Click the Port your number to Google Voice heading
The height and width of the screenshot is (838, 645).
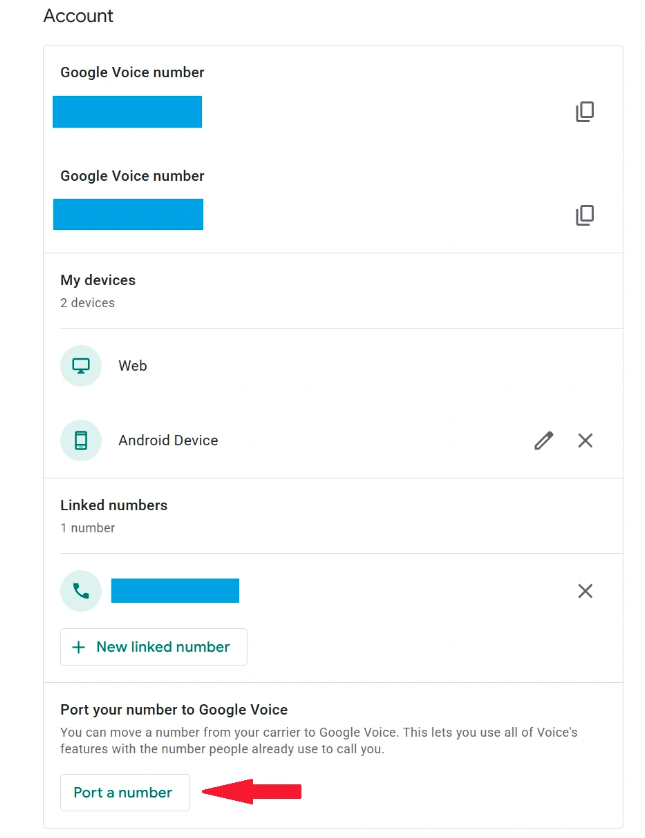(174, 710)
